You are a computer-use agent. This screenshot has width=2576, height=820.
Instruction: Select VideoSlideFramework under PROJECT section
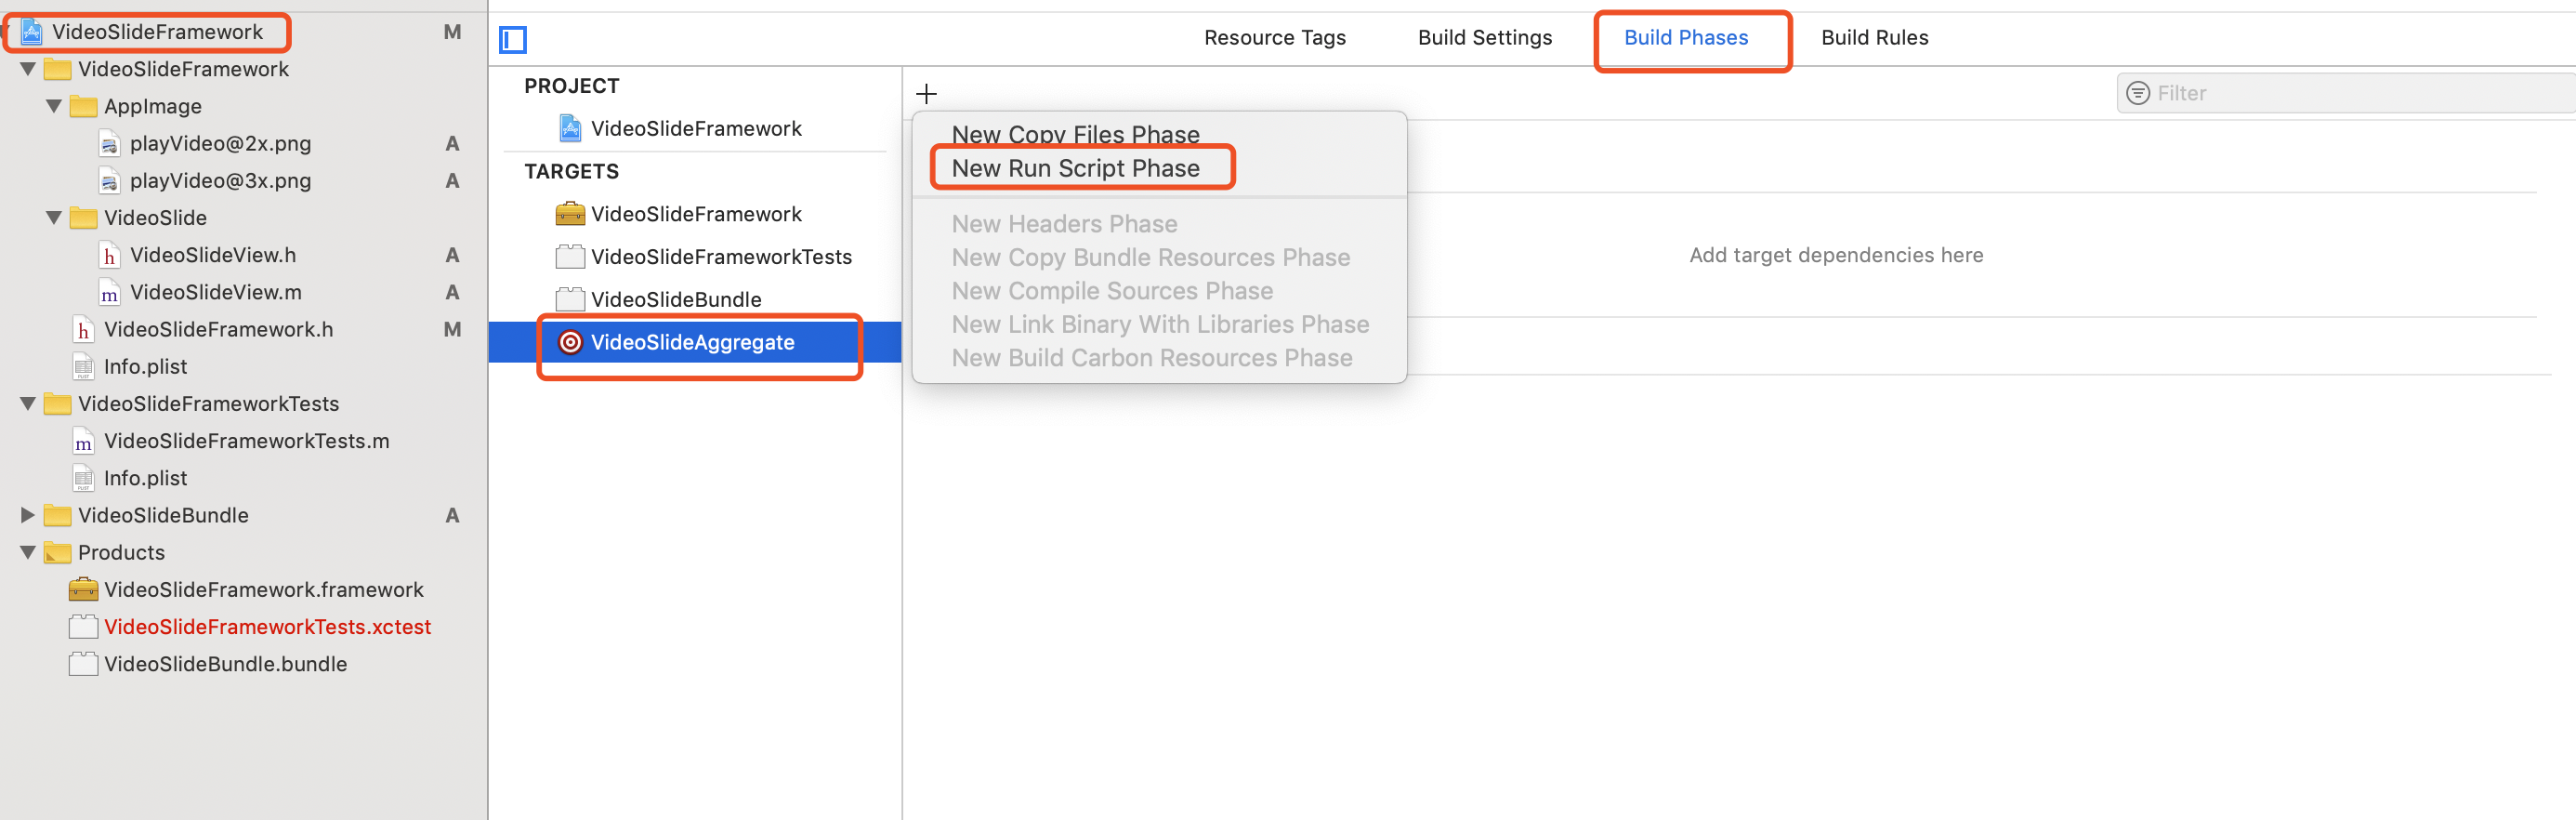pos(696,128)
